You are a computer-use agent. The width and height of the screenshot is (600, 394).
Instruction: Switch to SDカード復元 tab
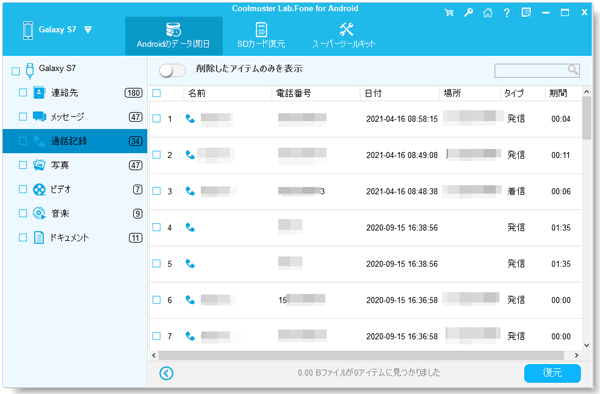pyautogui.click(x=261, y=36)
